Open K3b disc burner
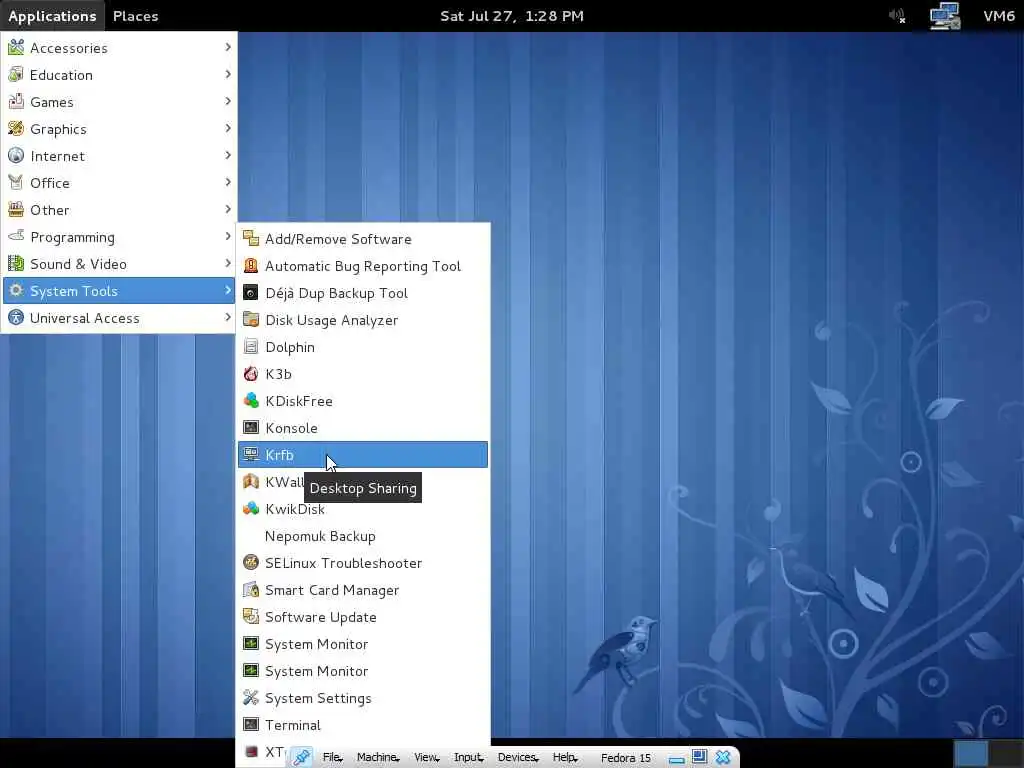 [363, 374]
